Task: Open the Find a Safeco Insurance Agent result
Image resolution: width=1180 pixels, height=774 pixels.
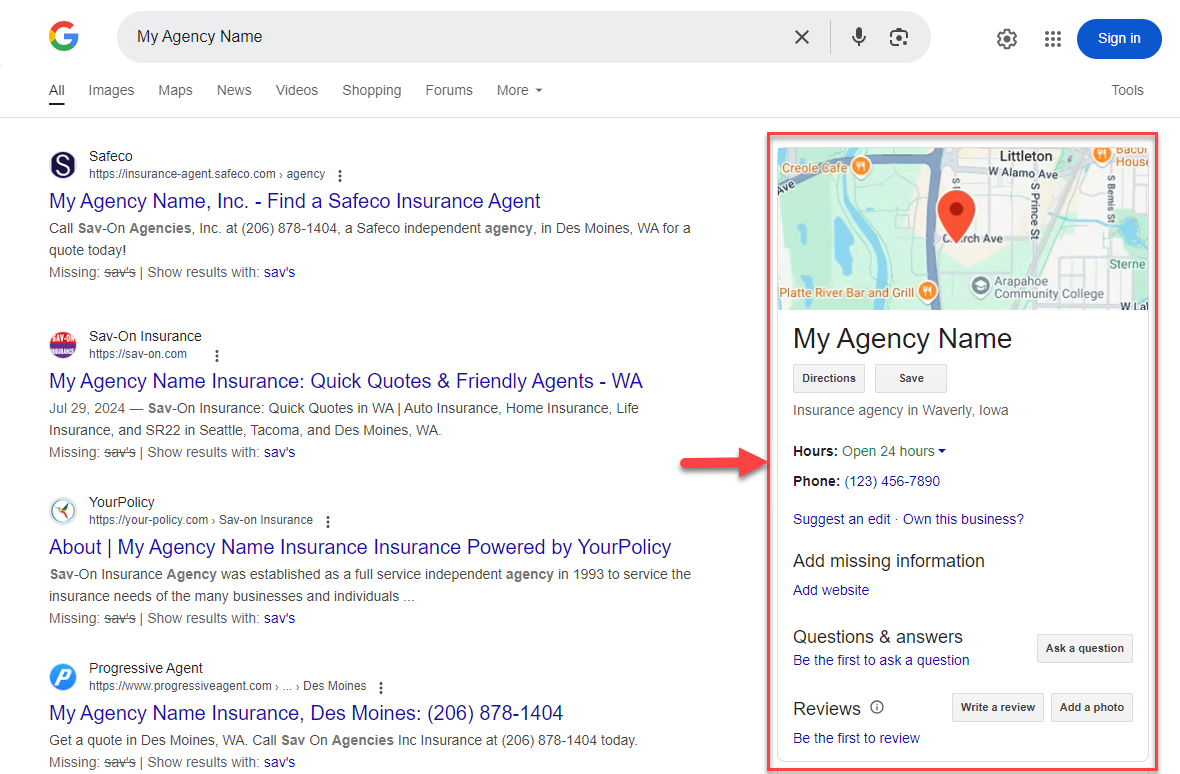Action: [x=295, y=202]
